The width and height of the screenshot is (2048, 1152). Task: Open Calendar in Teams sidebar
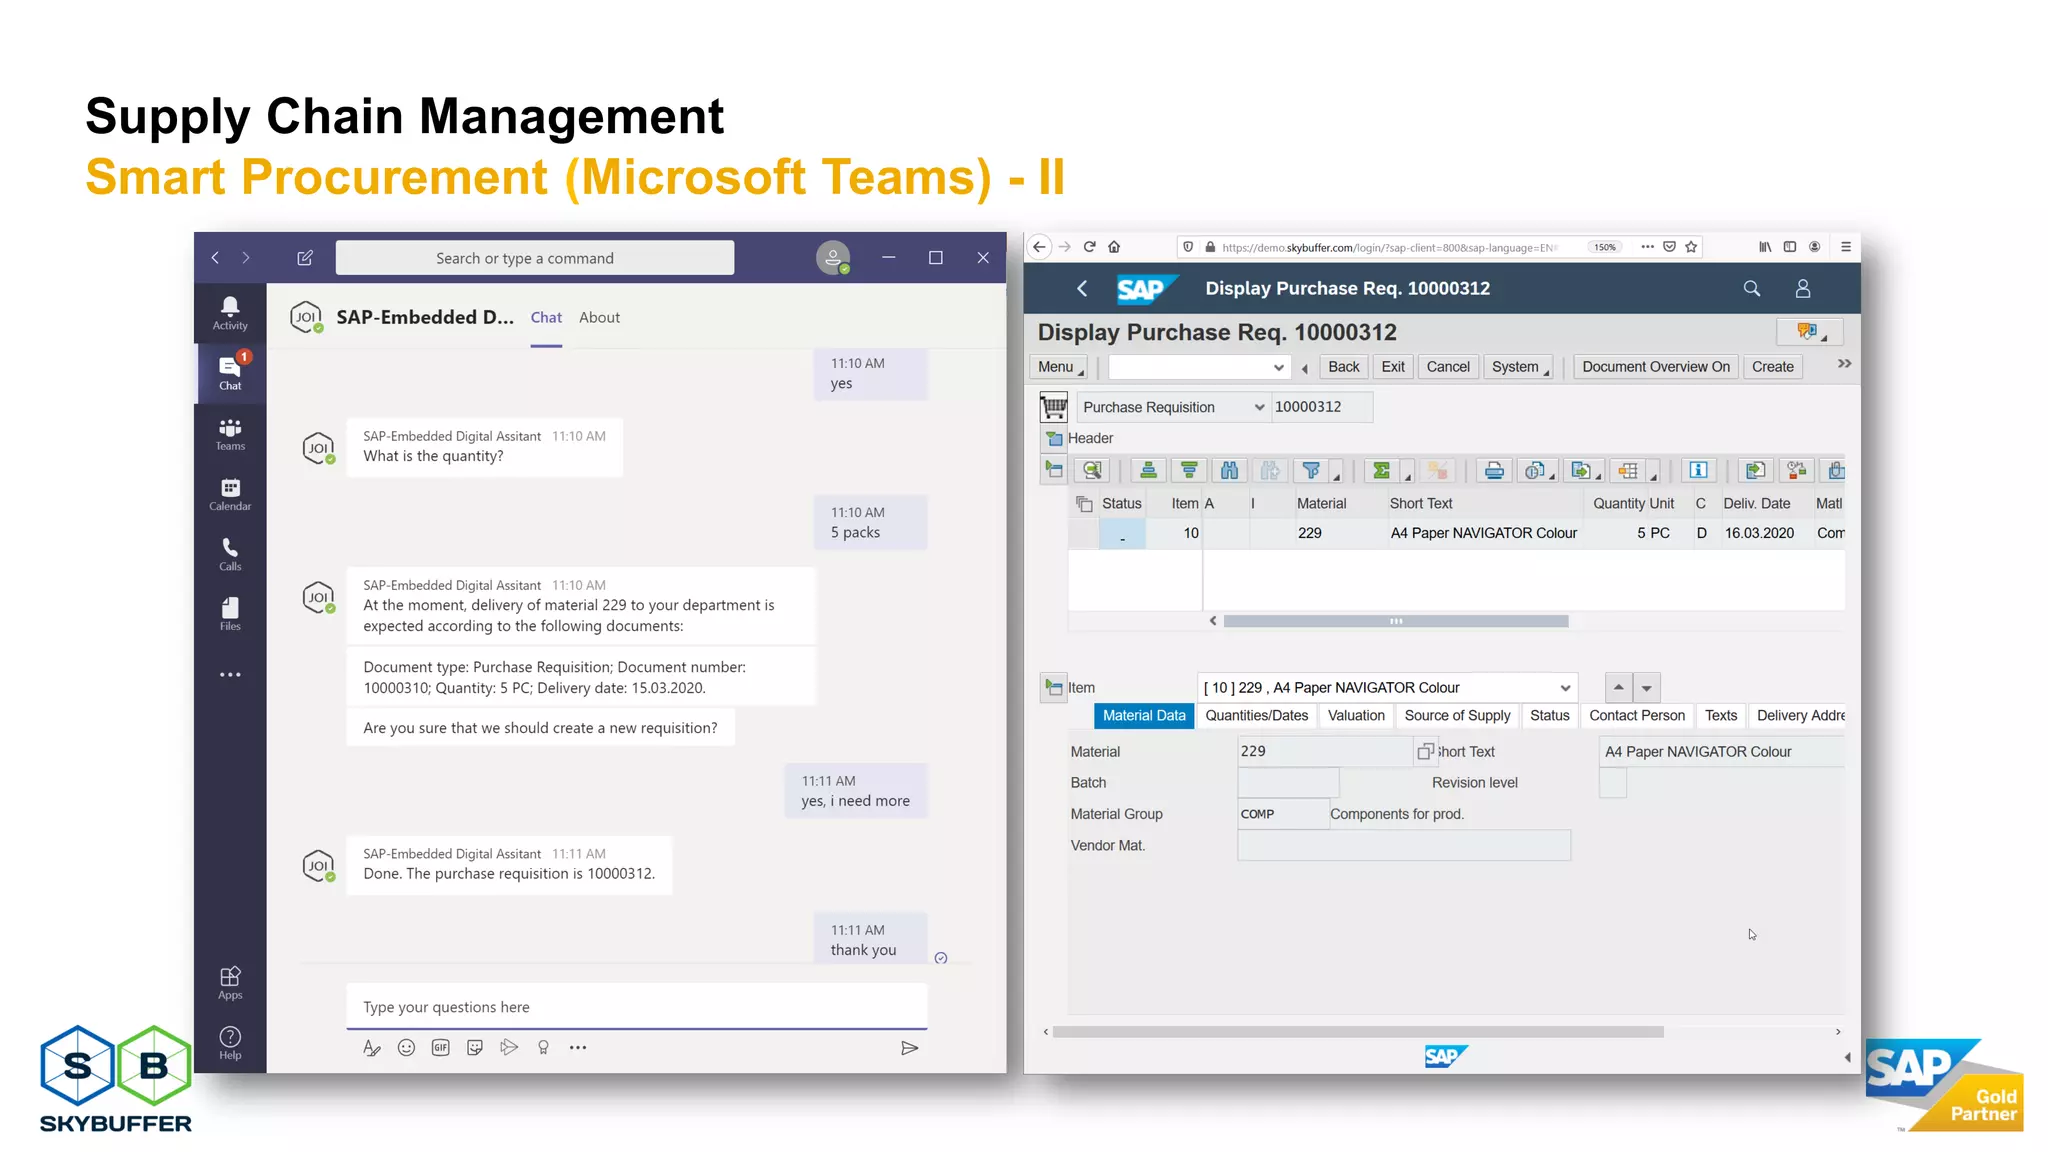(x=230, y=494)
